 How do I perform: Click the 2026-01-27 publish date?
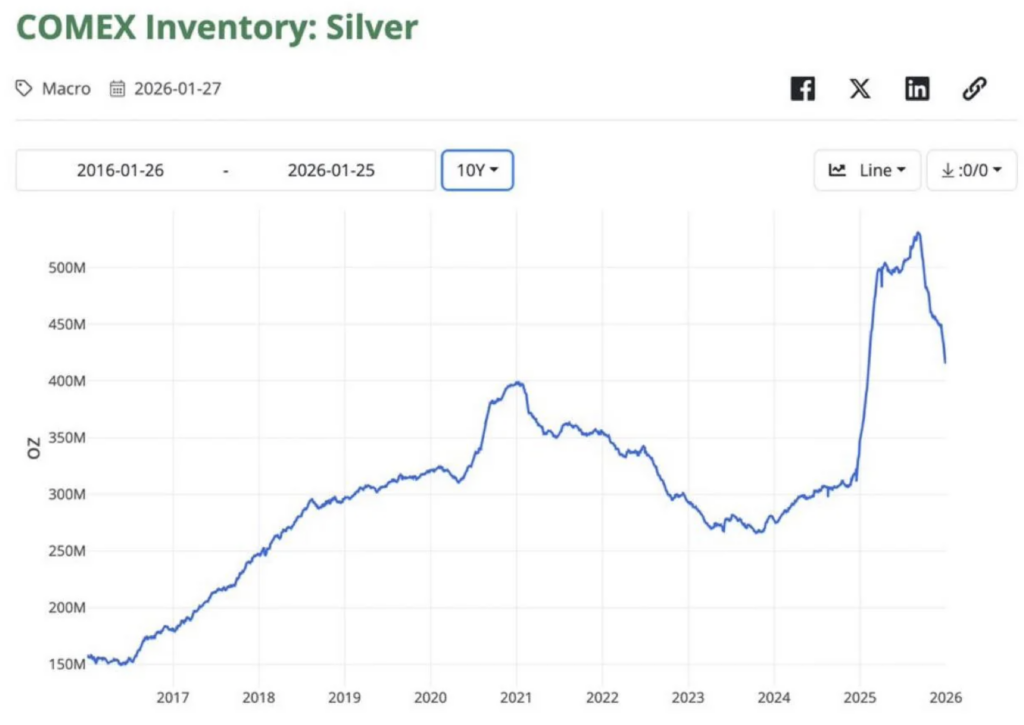click(x=176, y=88)
